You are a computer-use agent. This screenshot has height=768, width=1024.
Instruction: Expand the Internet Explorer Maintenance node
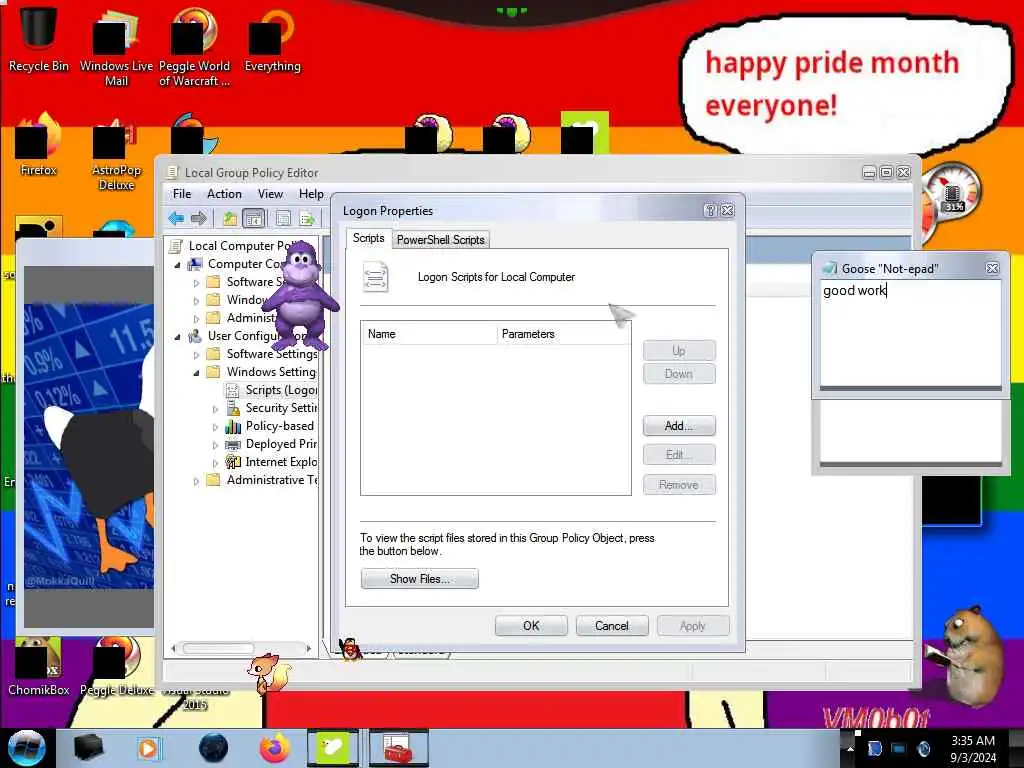pyautogui.click(x=215, y=463)
